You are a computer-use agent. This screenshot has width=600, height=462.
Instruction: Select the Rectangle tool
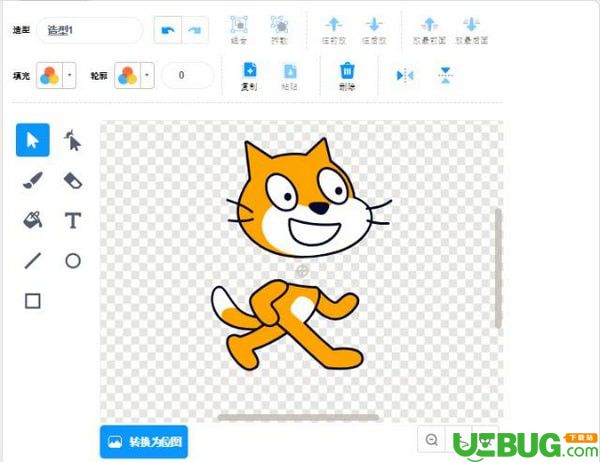[33, 301]
